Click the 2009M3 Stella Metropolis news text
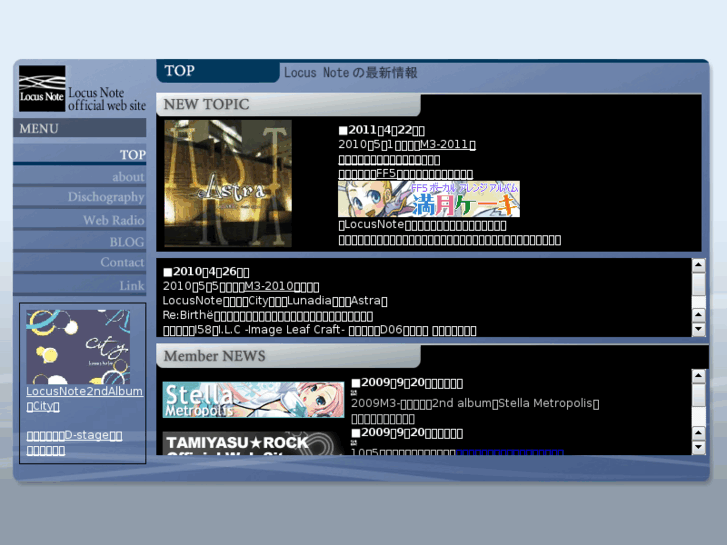This screenshot has width=727, height=545. [x=475, y=403]
